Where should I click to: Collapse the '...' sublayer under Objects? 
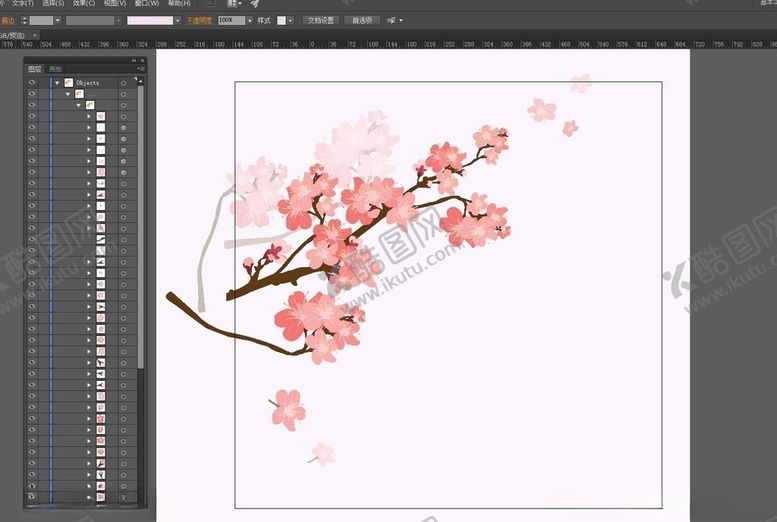68,94
